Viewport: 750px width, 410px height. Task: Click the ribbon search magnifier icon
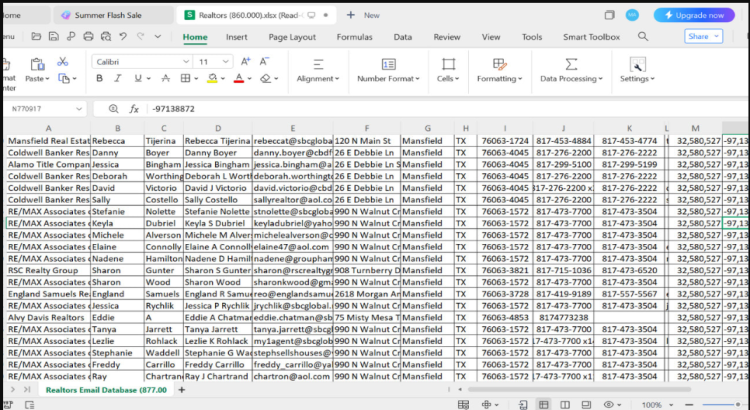pos(643,36)
